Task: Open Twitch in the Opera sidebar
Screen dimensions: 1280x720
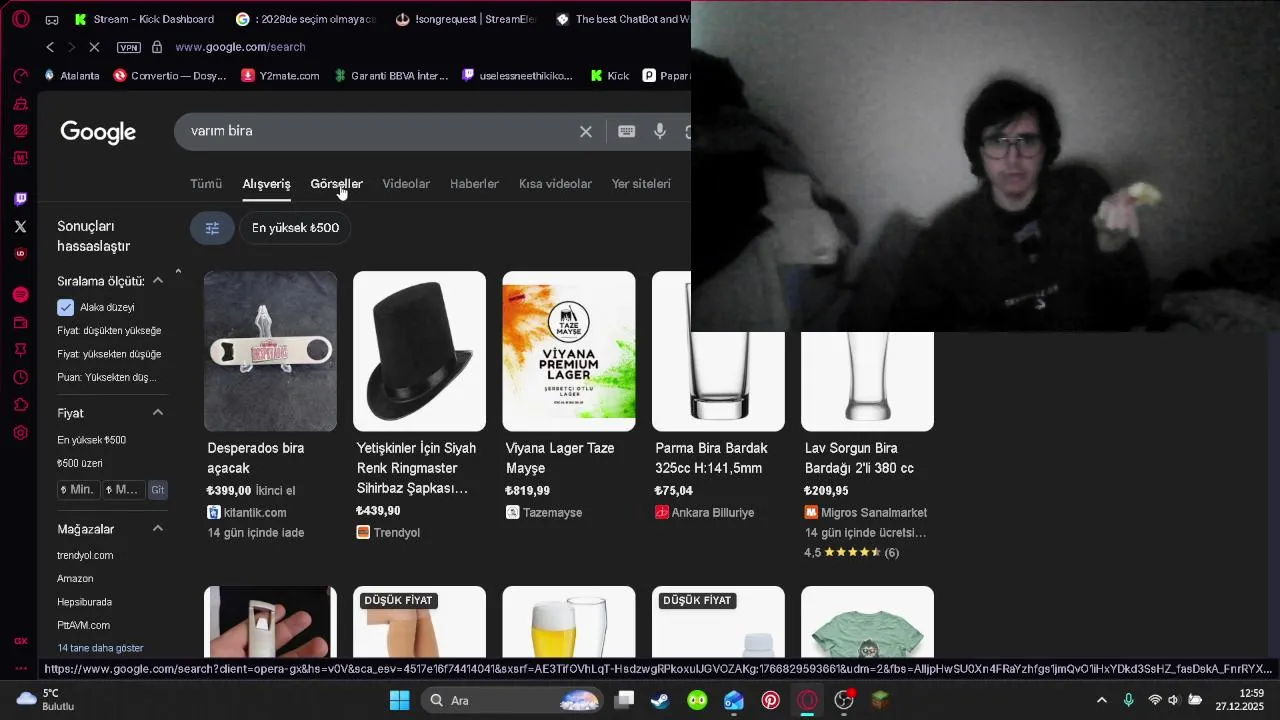Action: pos(20,199)
